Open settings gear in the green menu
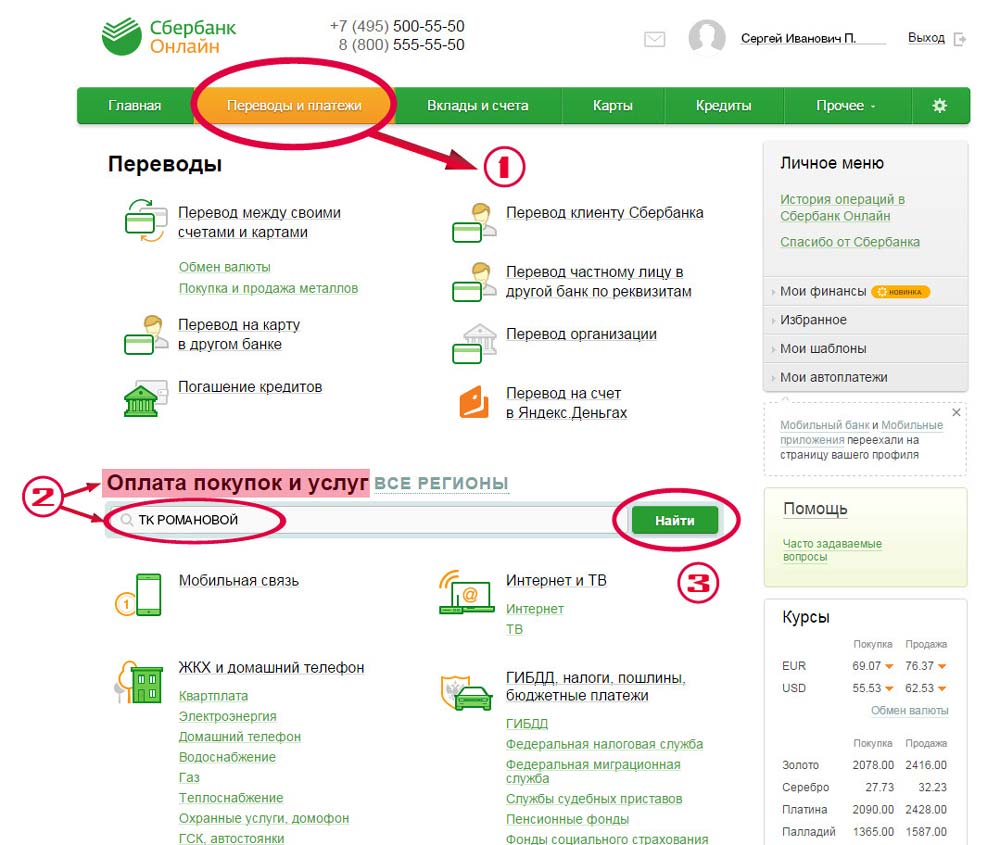 [939, 105]
